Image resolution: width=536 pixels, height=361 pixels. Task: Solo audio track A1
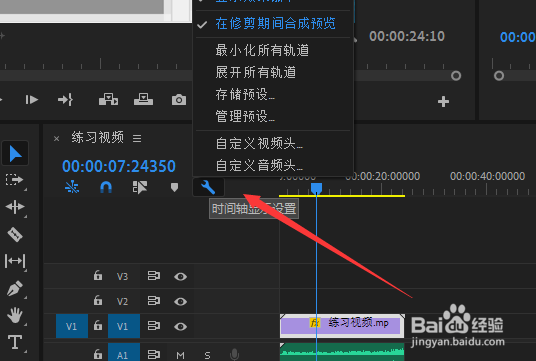pos(207,355)
